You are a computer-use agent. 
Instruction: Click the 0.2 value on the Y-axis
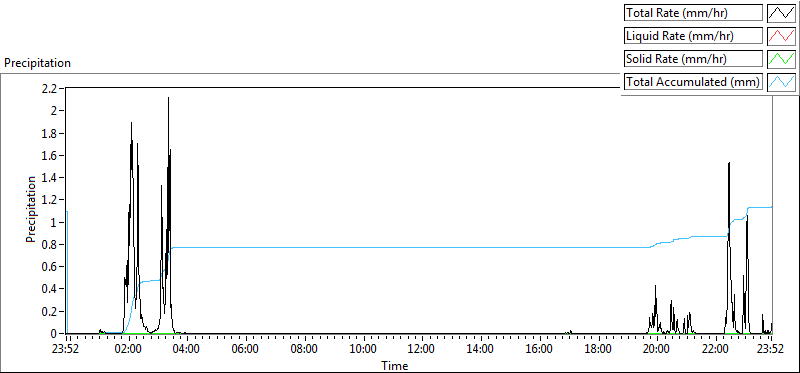coord(50,312)
